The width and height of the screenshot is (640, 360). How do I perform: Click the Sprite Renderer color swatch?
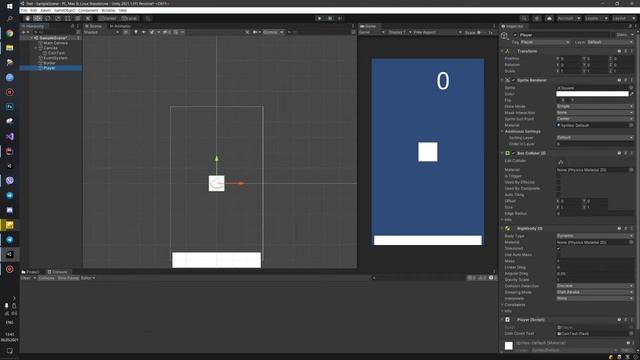coord(592,94)
